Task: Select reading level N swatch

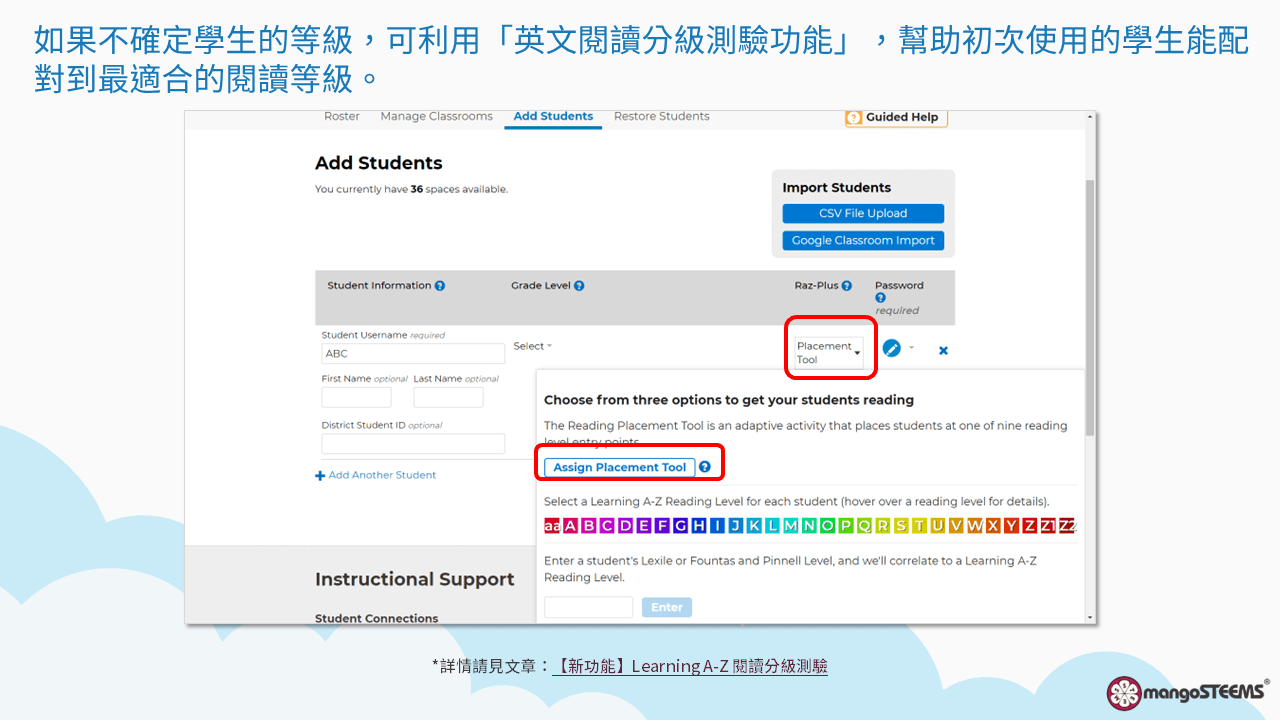Action: point(809,525)
